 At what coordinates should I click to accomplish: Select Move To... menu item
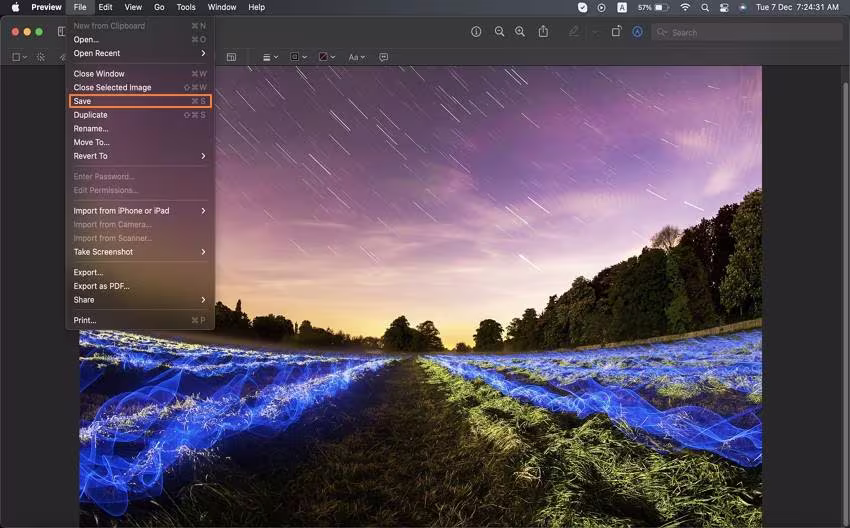point(140,142)
